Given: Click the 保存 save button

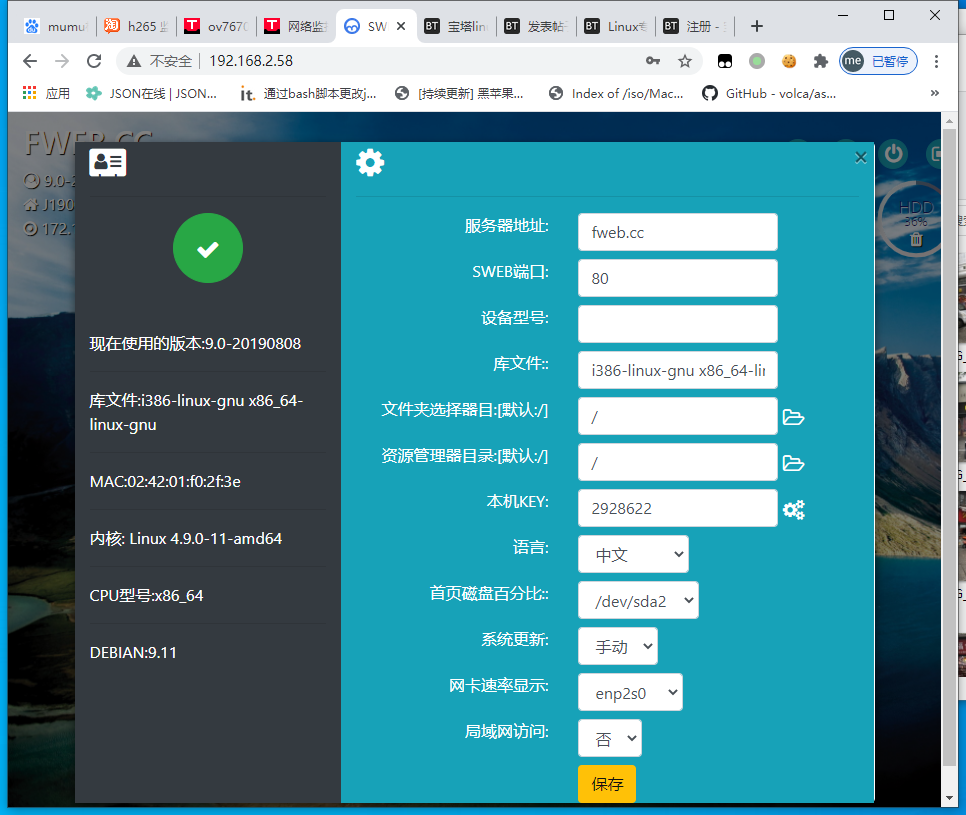Looking at the screenshot, I should [x=607, y=784].
